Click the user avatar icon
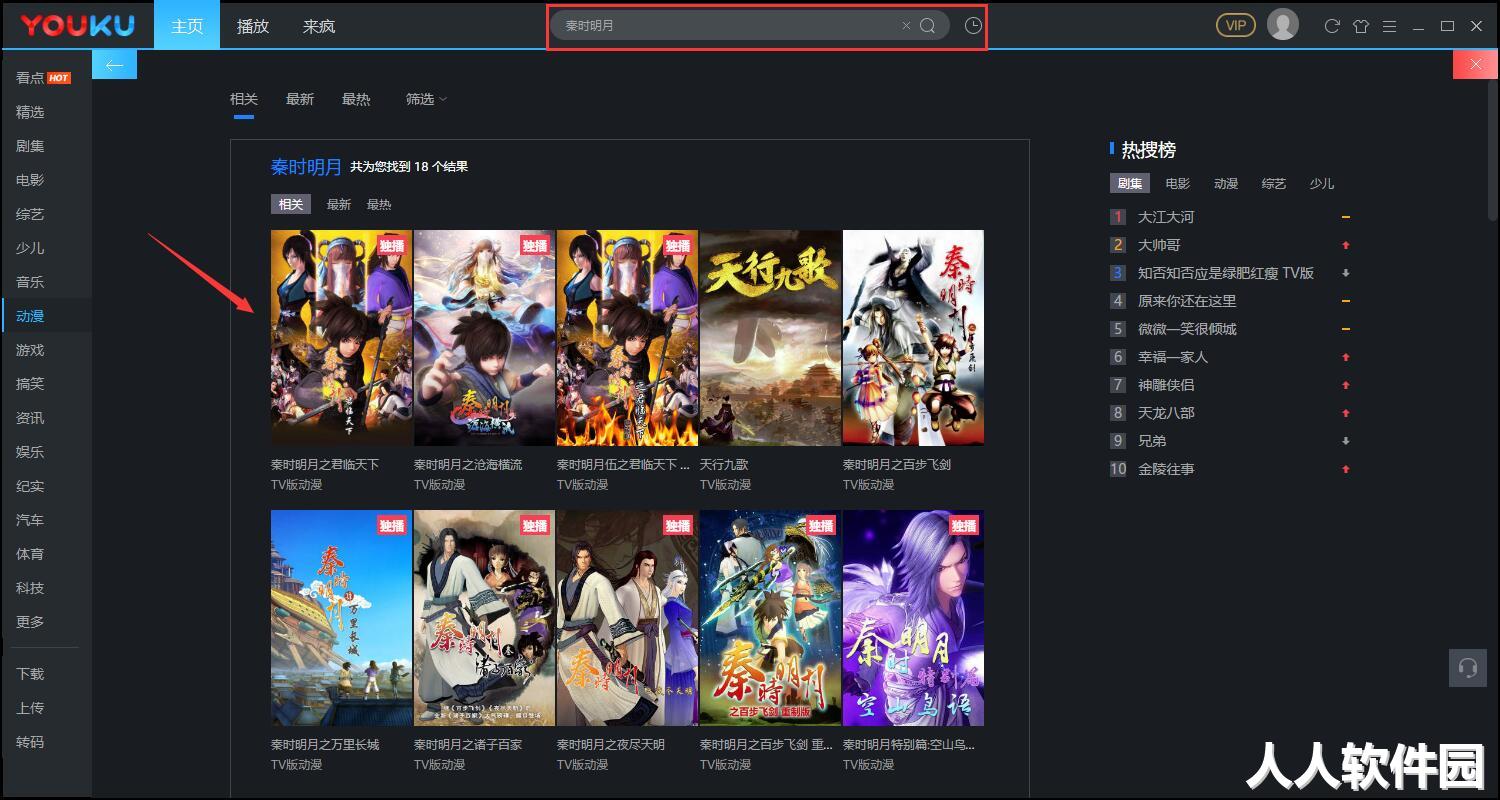Viewport: 1500px width, 800px height. pos(1283,24)
